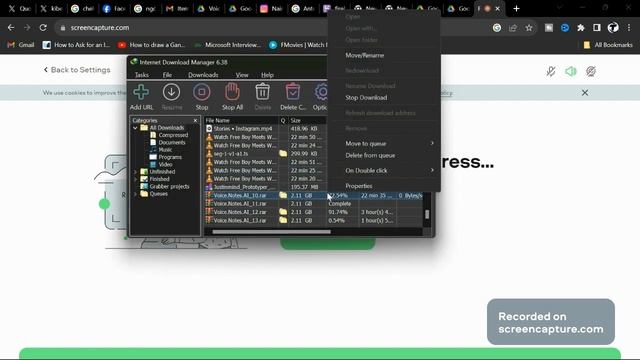Click the Stop download icon
The width and height of the screenshot is (640, 360).
click(202, 92)
